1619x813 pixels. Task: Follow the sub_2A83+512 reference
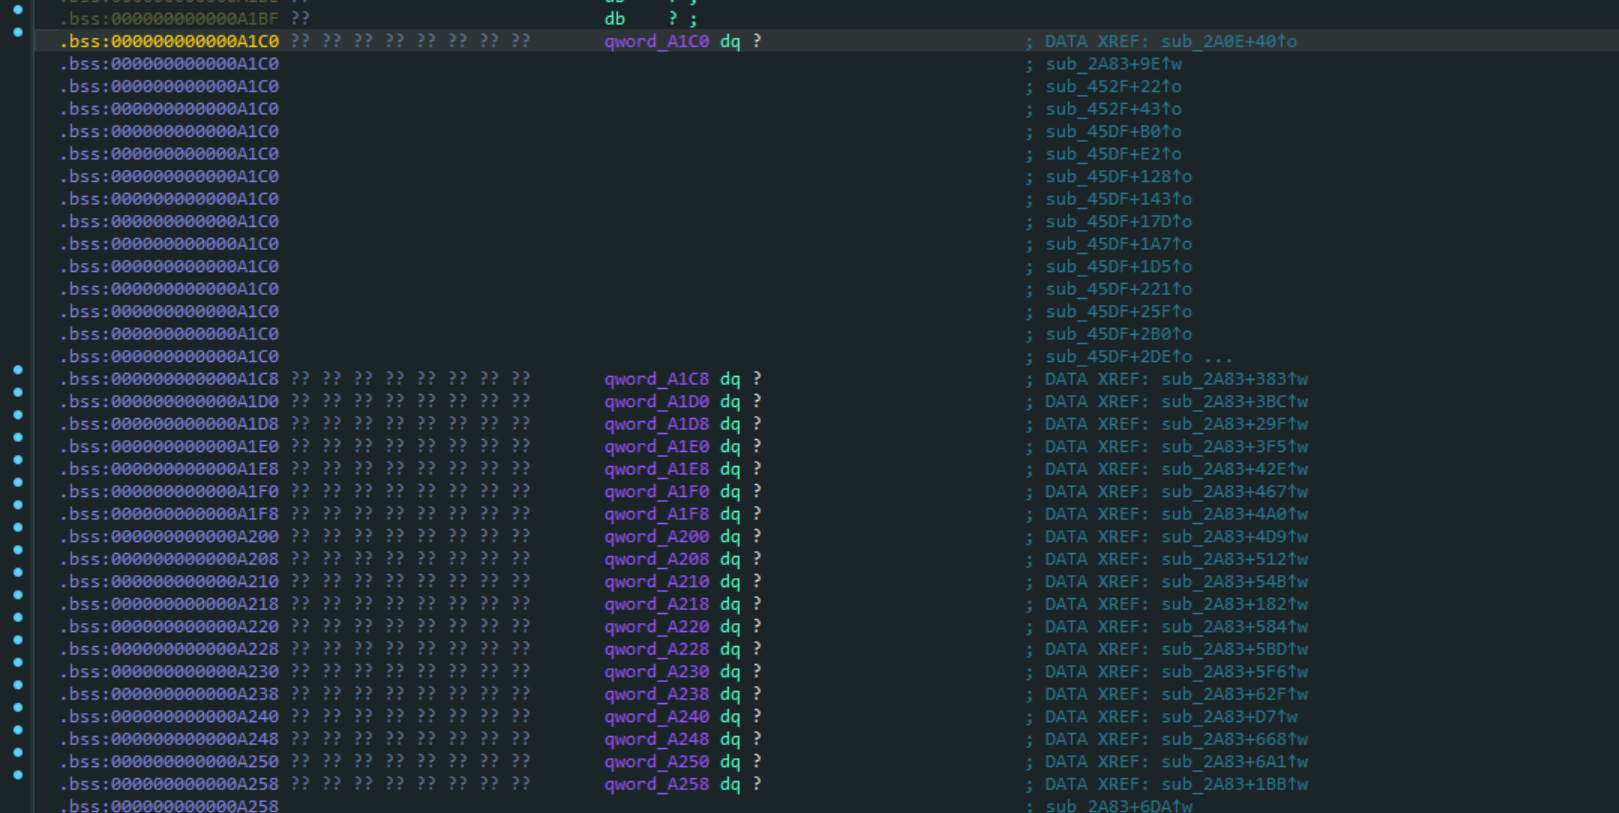pyautogui.click(x=1235, y=559)
